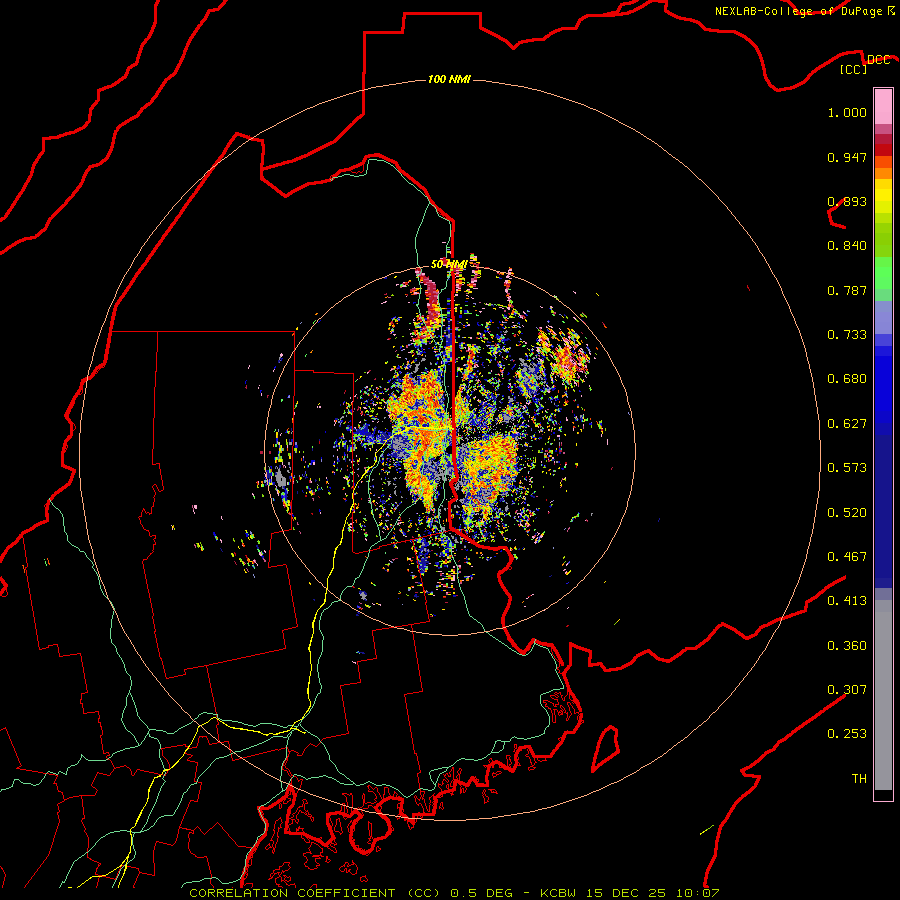Click the 100 NMI range ring label

point(449,79)
